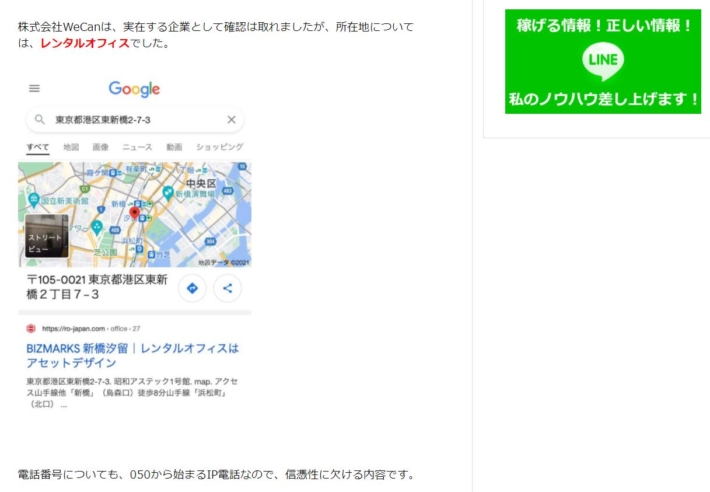Click the share icon button
Screen dimensions: 710x492
(x=227, y=288)
